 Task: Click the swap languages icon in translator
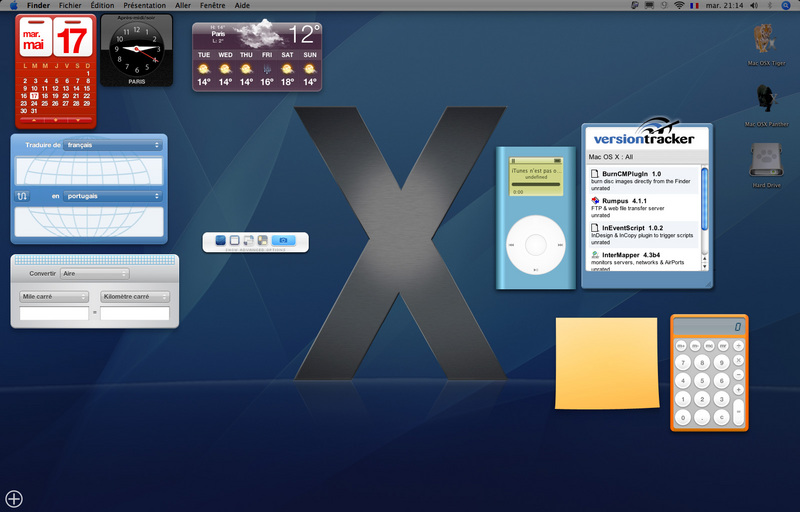pyautogui.click(x=22, y=196)
